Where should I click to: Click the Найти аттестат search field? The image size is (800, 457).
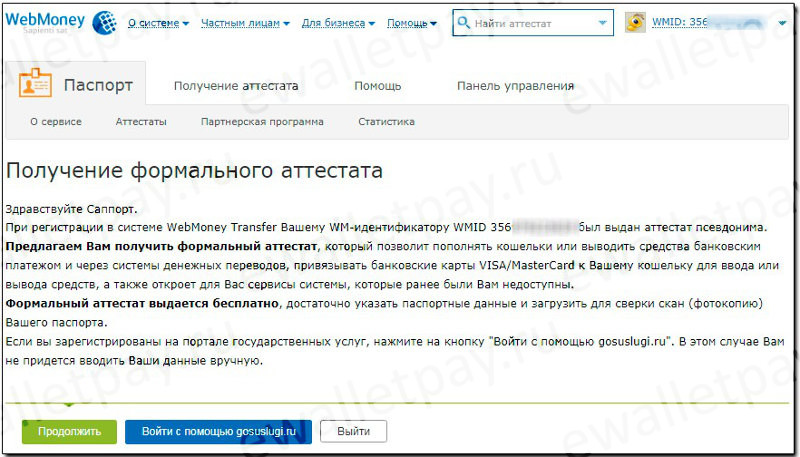tap(533, 23)
